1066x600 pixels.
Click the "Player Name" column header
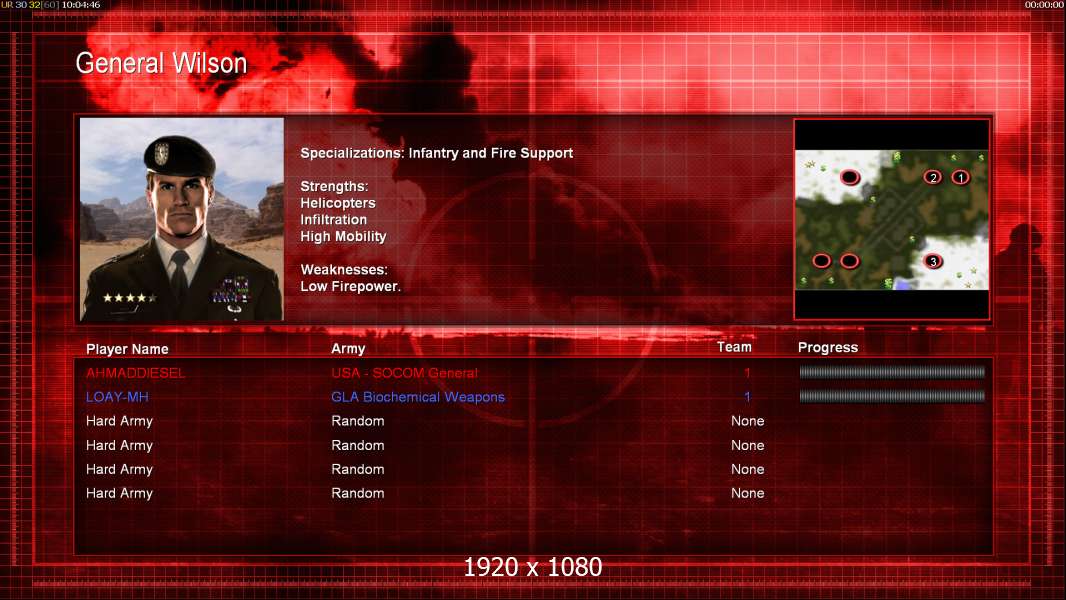(127, 349)
